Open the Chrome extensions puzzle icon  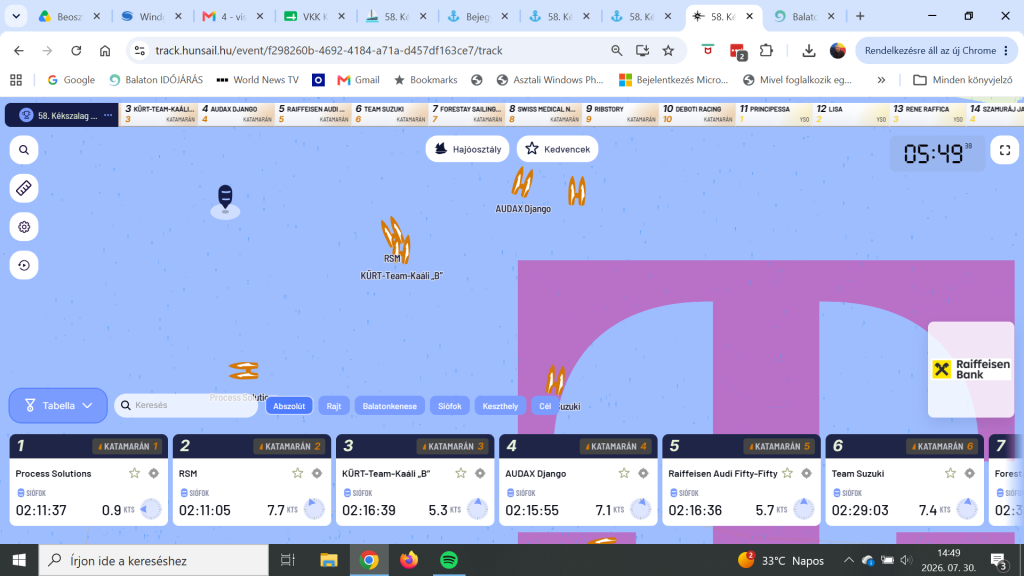(766, 50)
